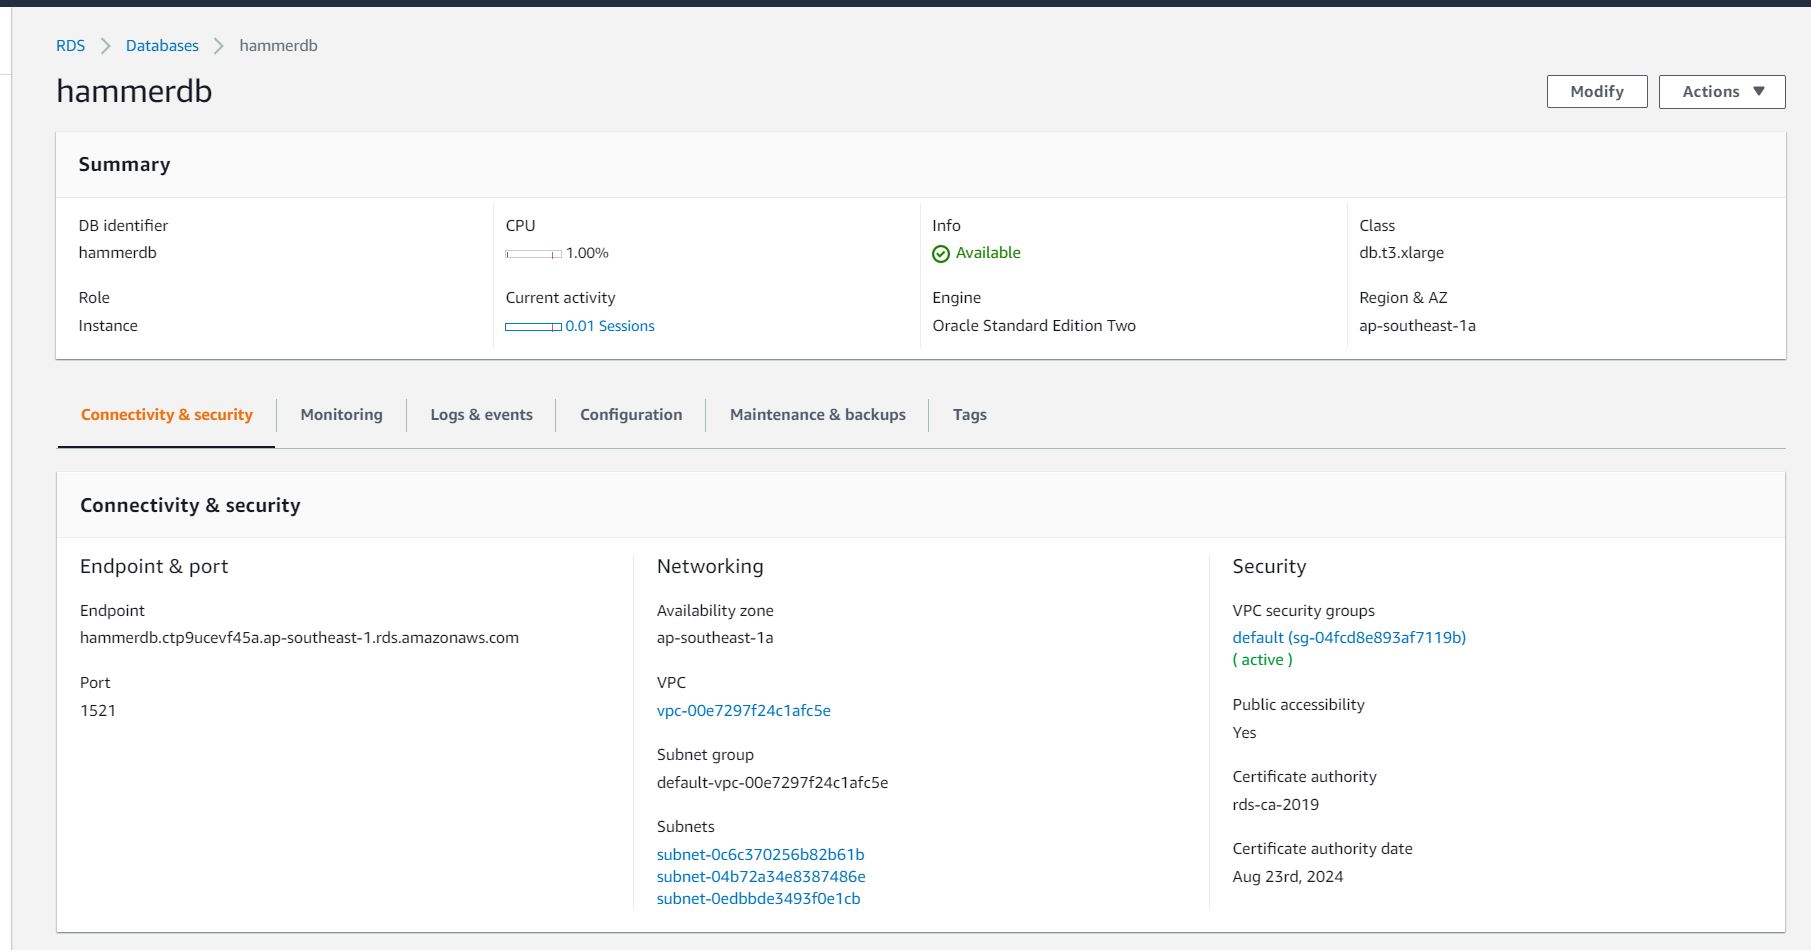Screen dimensions: 1811x950
Task: Go to RDS breadcrumb link
Action: pos(70,46)
